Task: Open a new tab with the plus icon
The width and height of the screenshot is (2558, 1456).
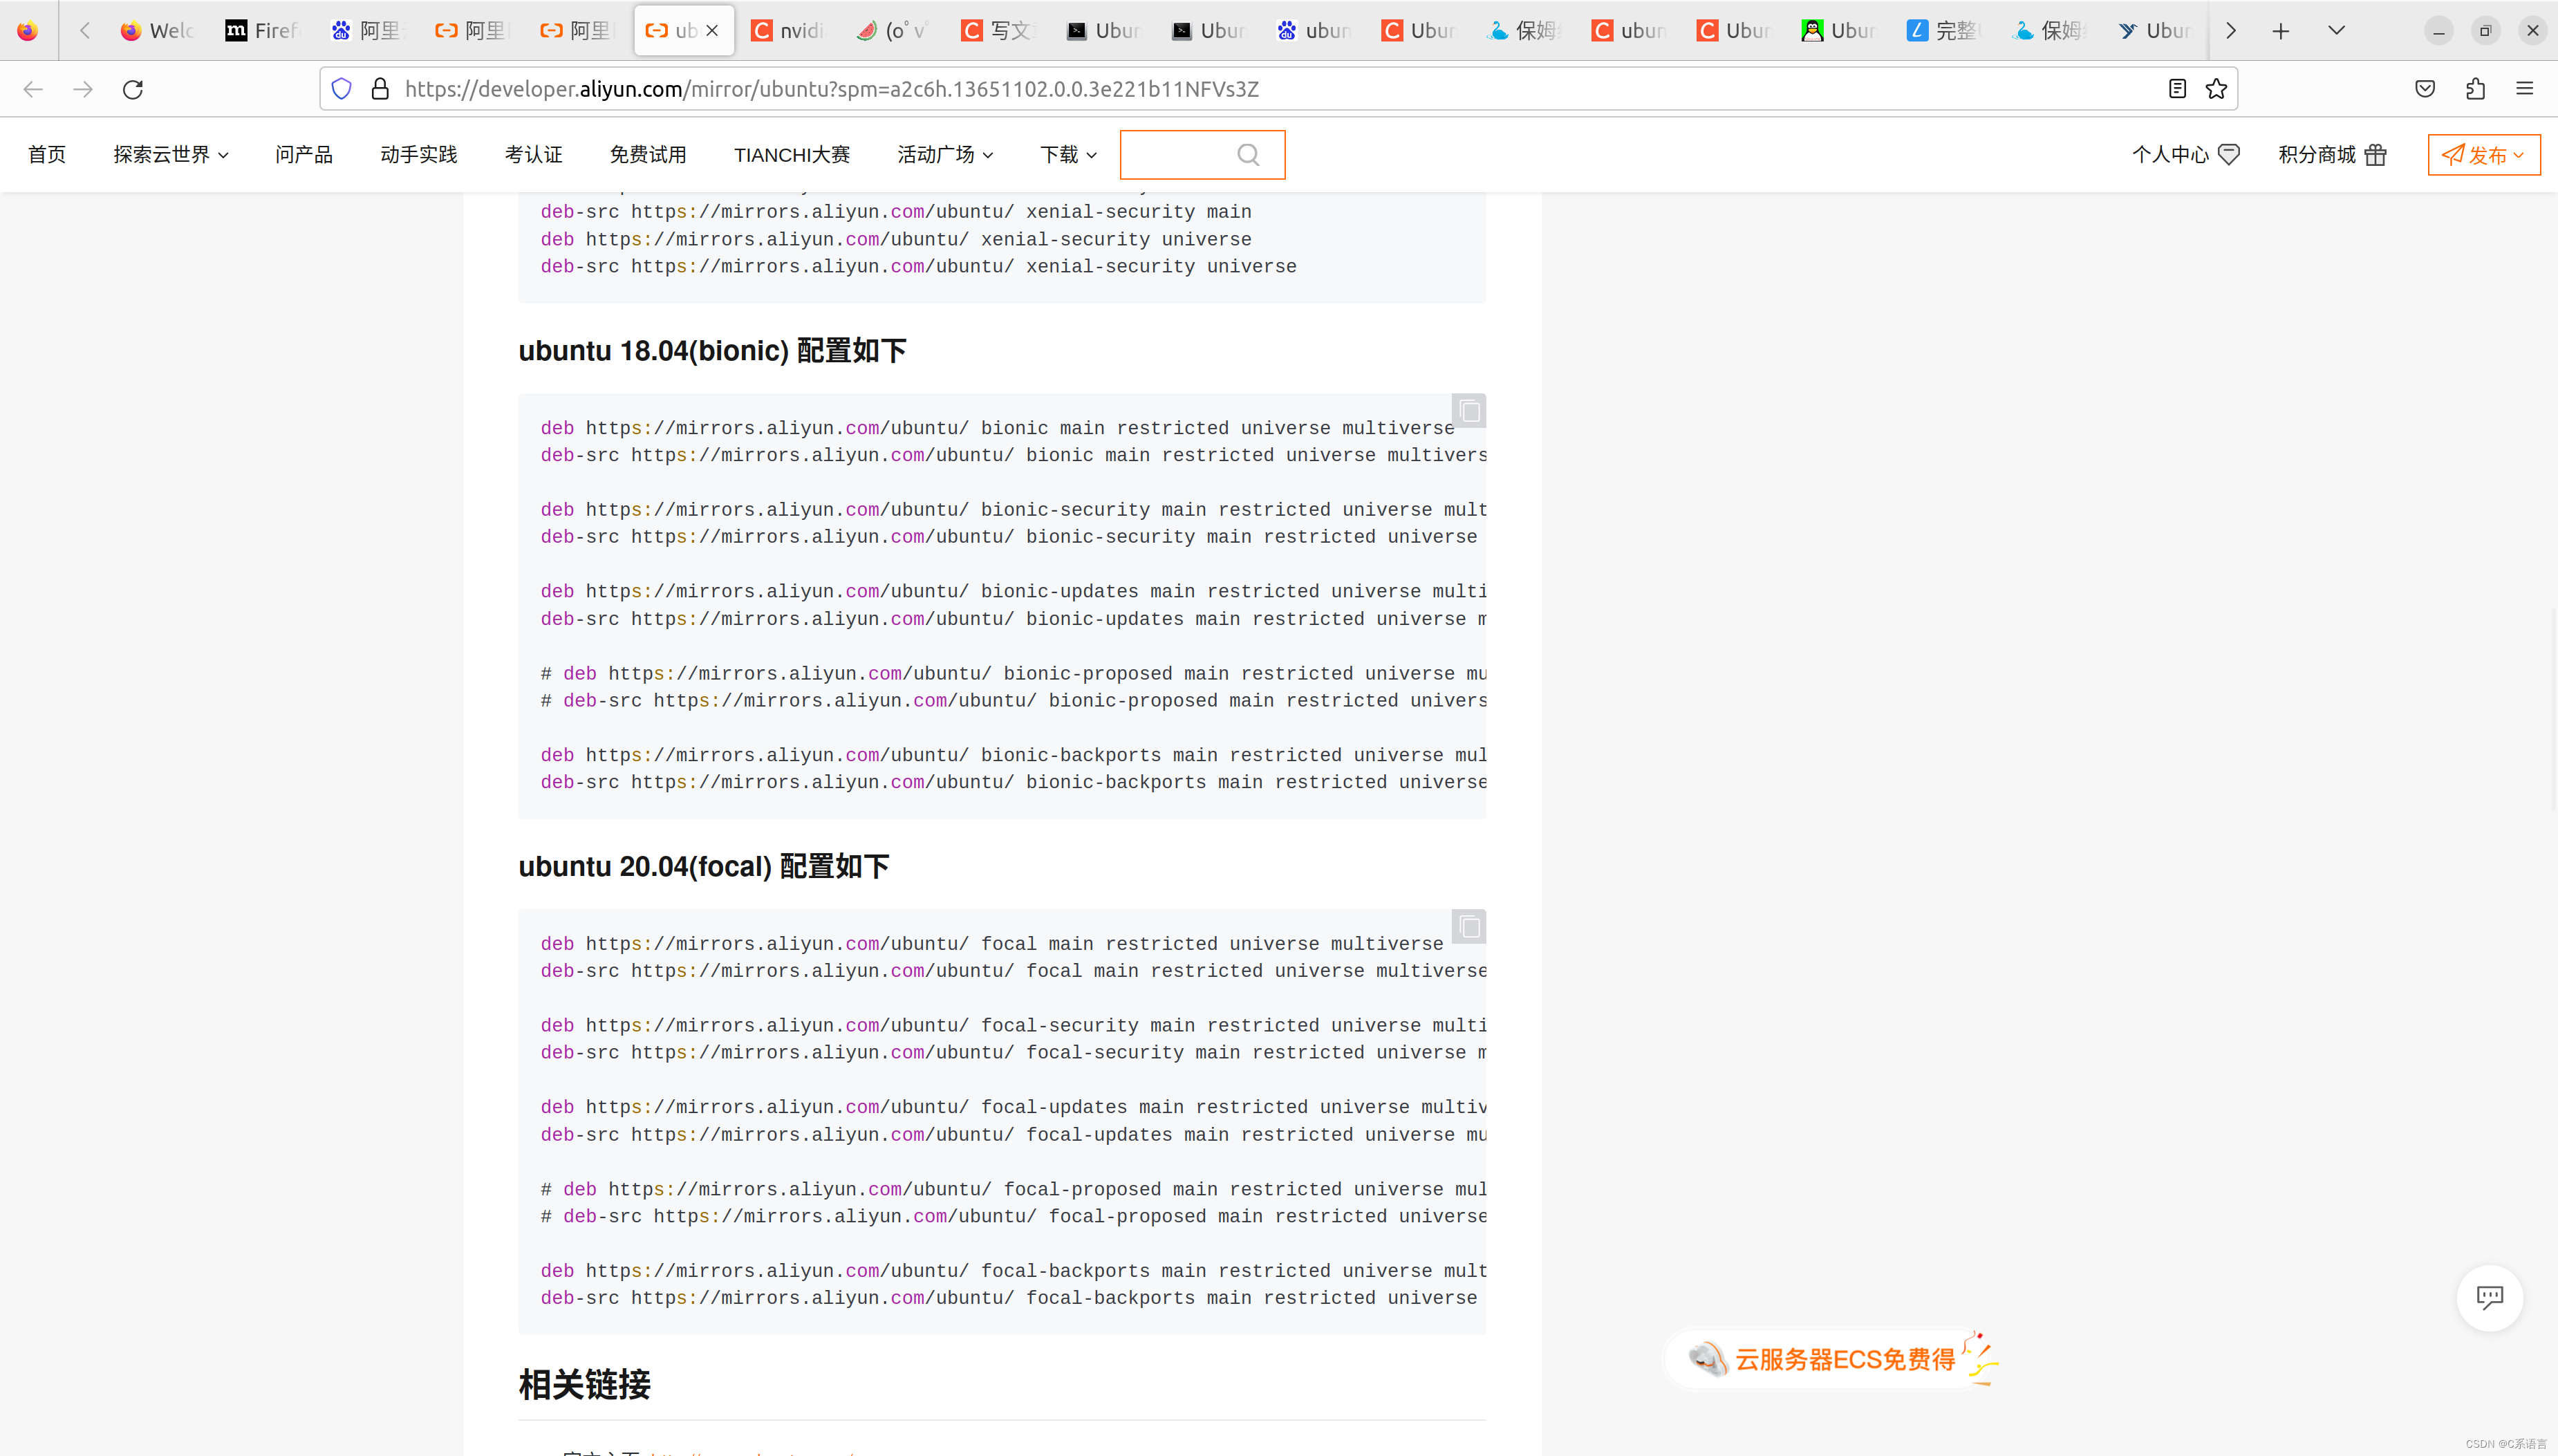Action: point(2281,31)
